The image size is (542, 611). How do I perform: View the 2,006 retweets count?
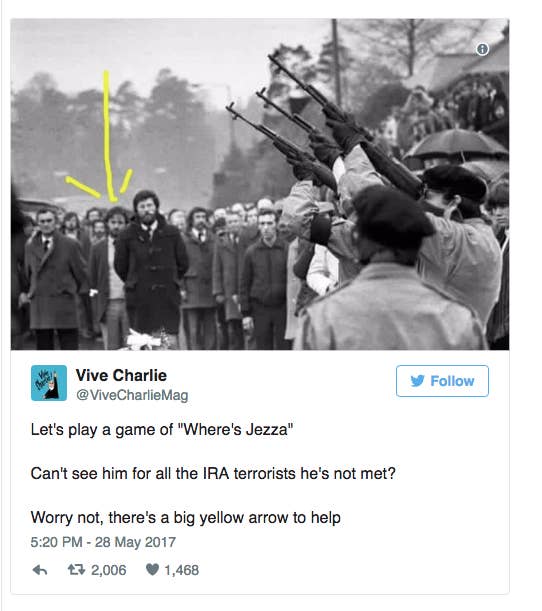[x=109, y=570]
